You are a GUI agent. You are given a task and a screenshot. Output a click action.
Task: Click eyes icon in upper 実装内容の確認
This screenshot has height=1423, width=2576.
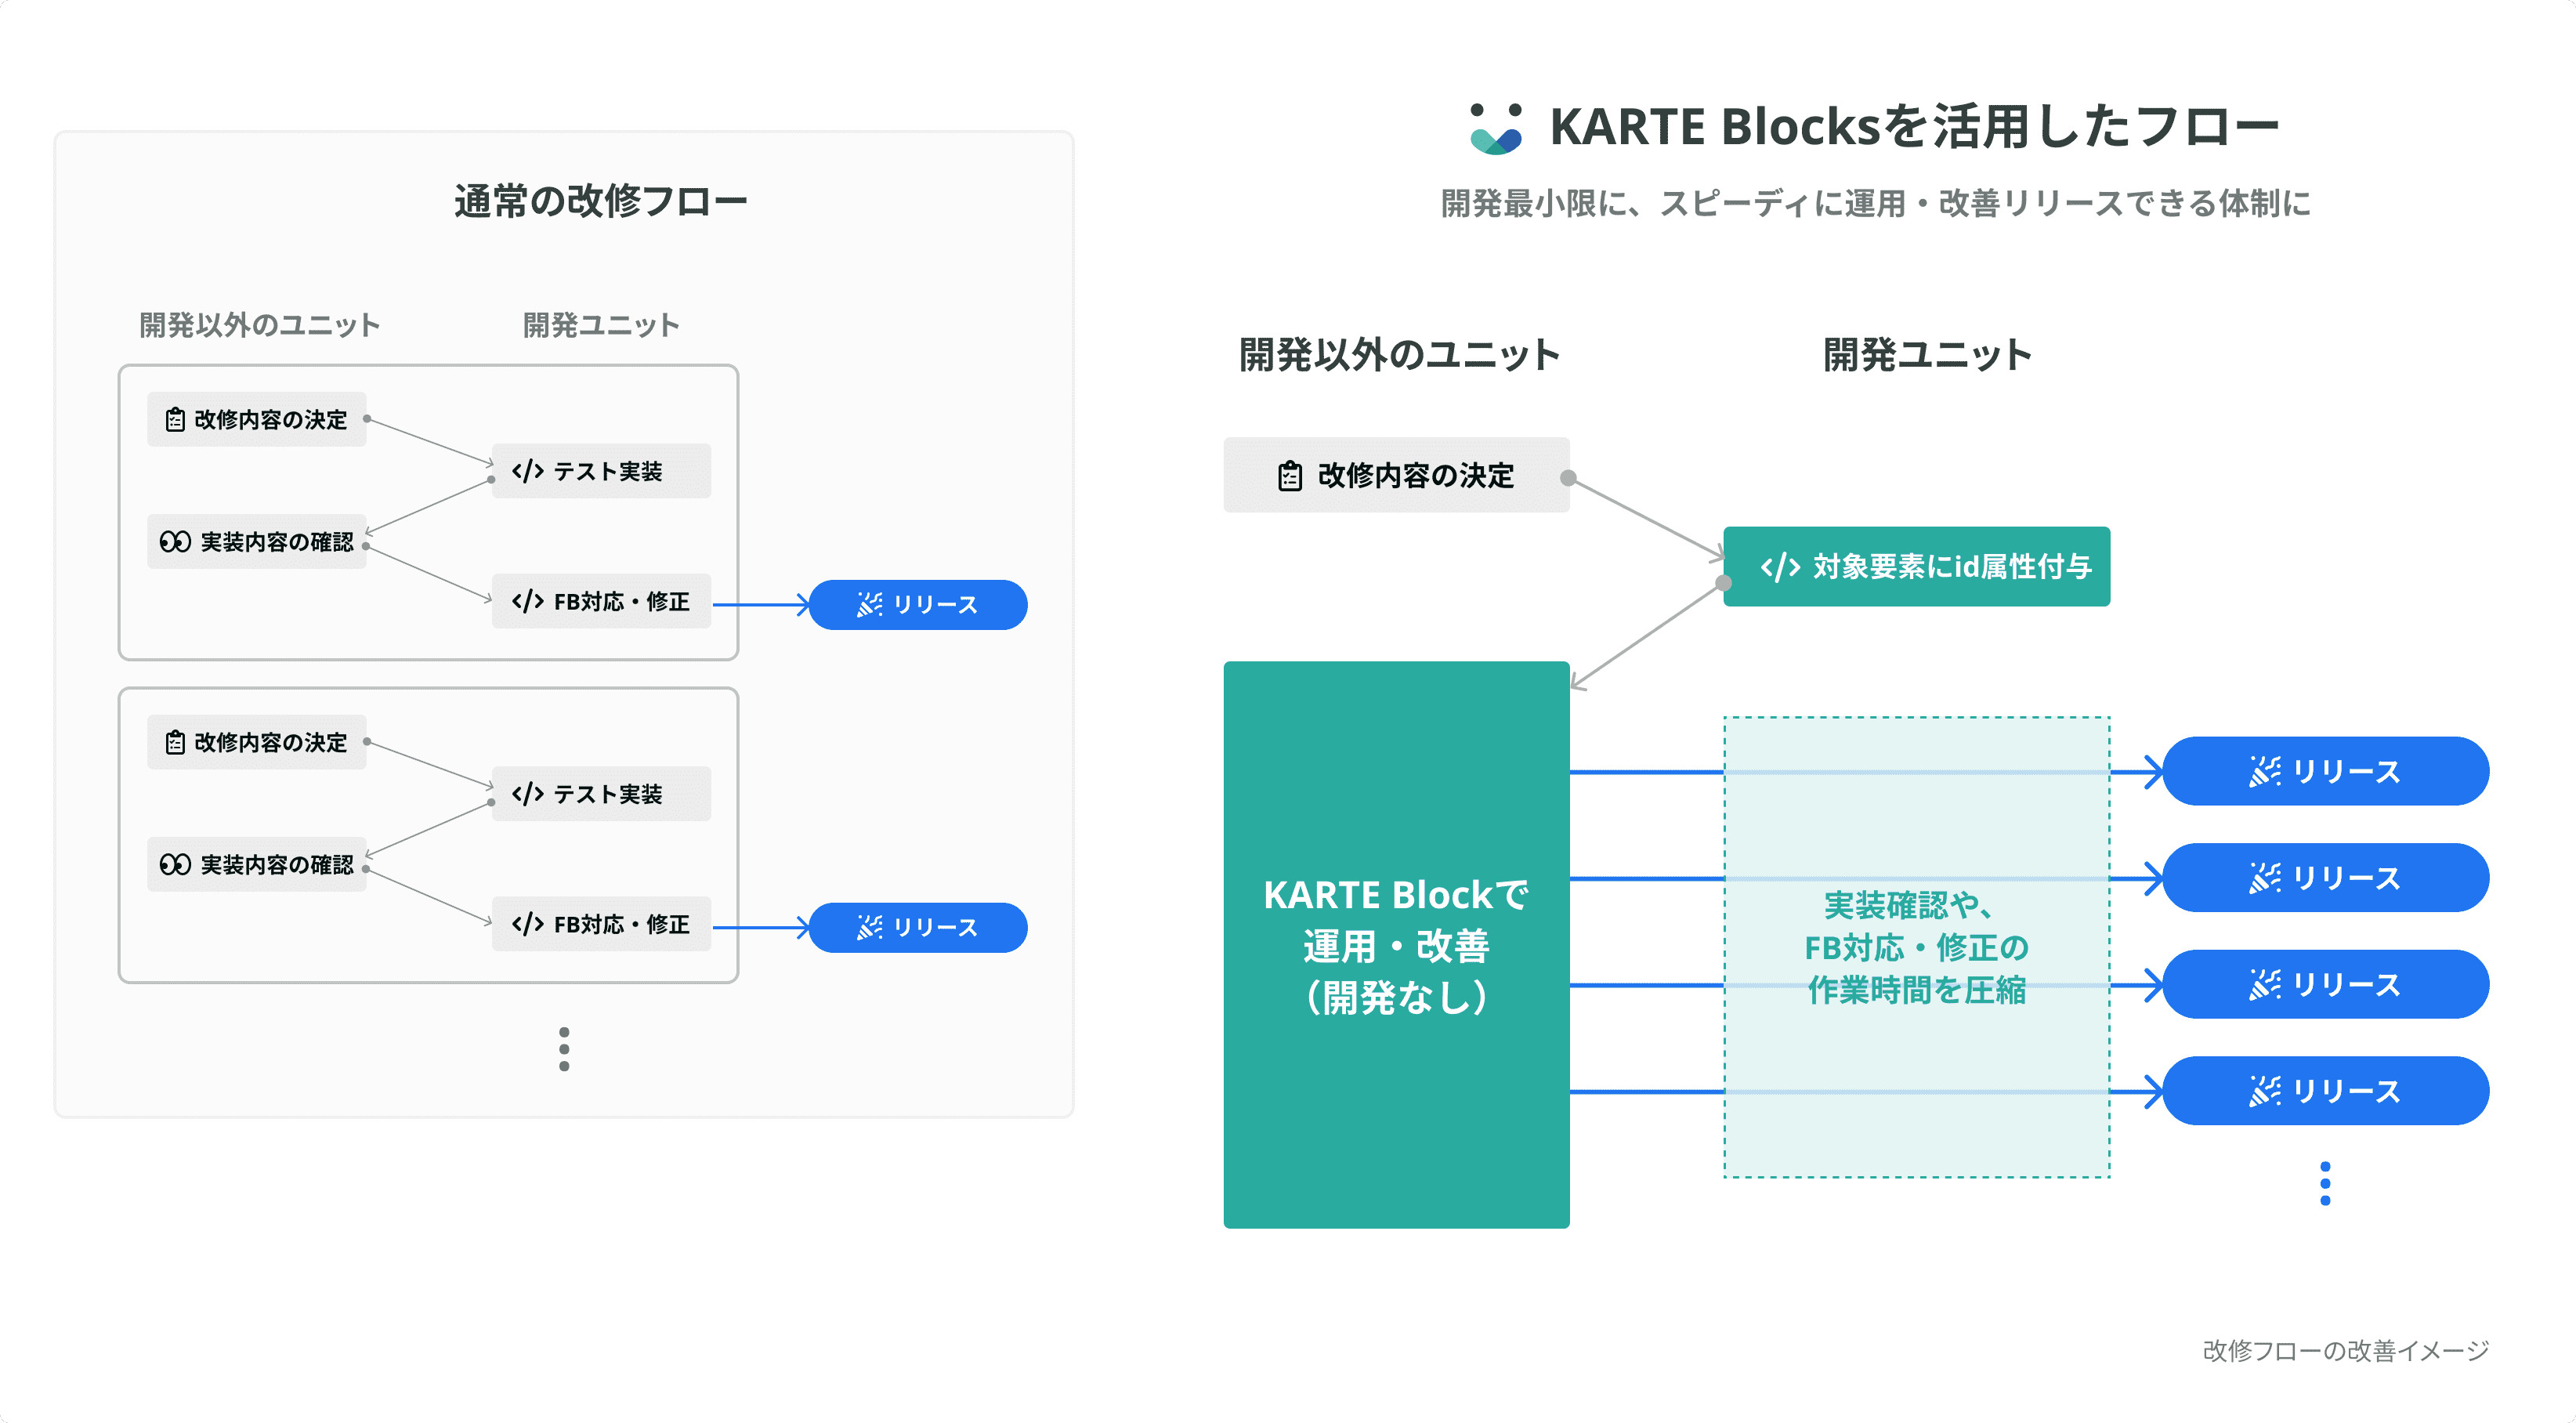click(x=175, y=542)
